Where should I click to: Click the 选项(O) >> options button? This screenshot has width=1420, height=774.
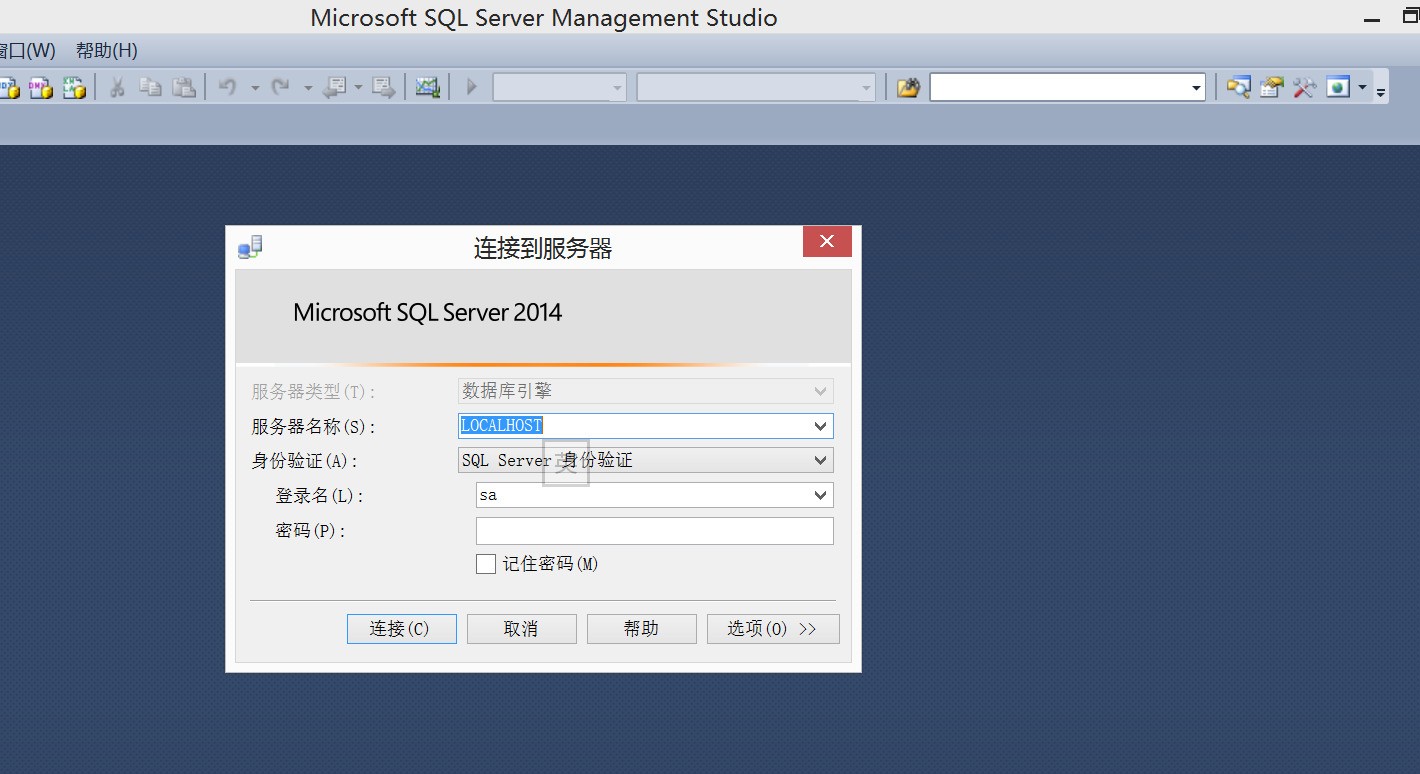[x=773, y=629]
